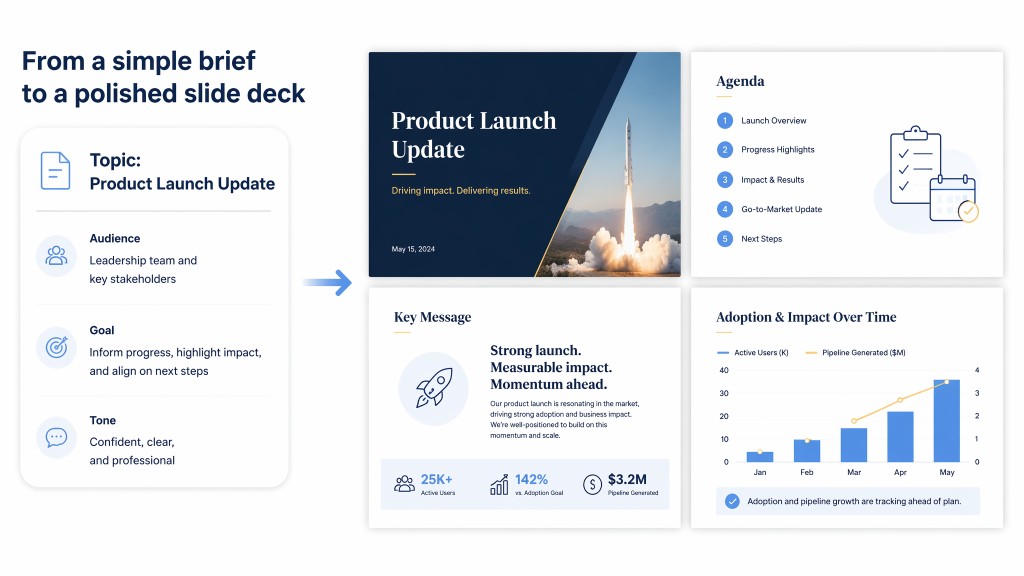Click the people icon next to 25K+

click(x=404, y=484)
